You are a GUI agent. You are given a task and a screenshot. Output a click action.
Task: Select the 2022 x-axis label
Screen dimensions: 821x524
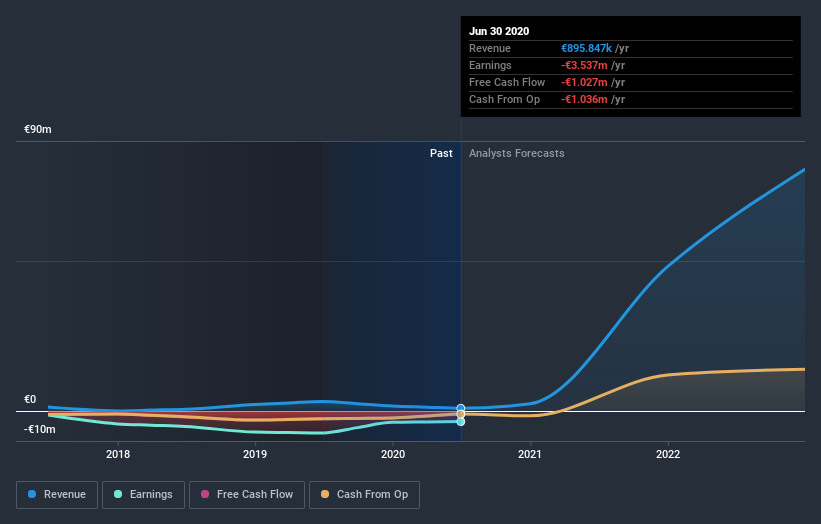[x=668, y=454]
